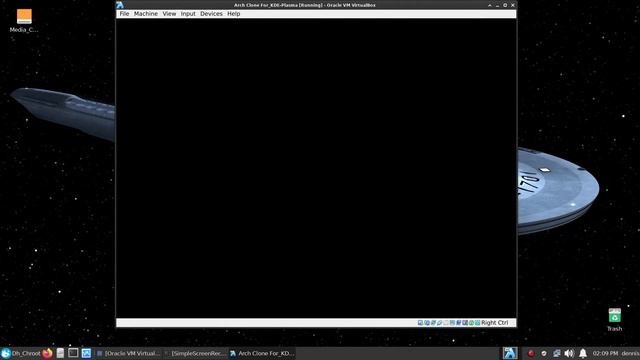Click inside the black VM display area
The image size is (640, 360).
pos(316,168)
